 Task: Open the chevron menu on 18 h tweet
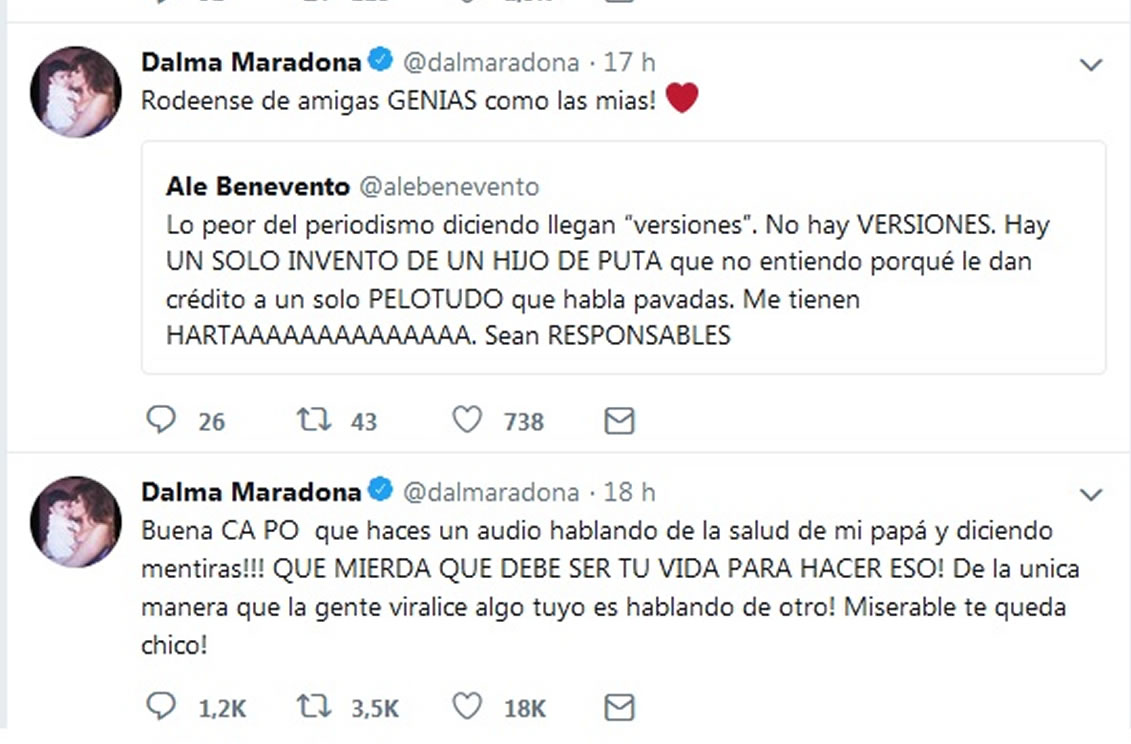pos(1091,494)
